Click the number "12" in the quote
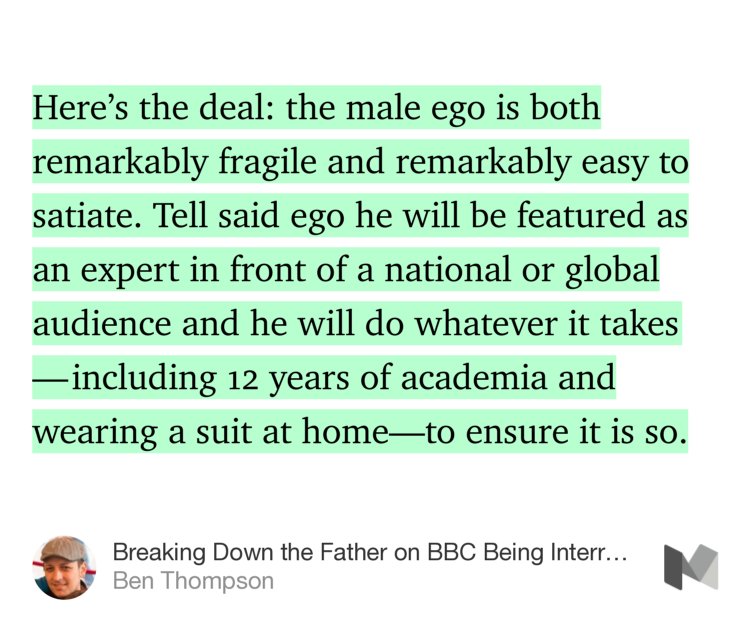Screen dimensions: 750x629 click(234, 380)
